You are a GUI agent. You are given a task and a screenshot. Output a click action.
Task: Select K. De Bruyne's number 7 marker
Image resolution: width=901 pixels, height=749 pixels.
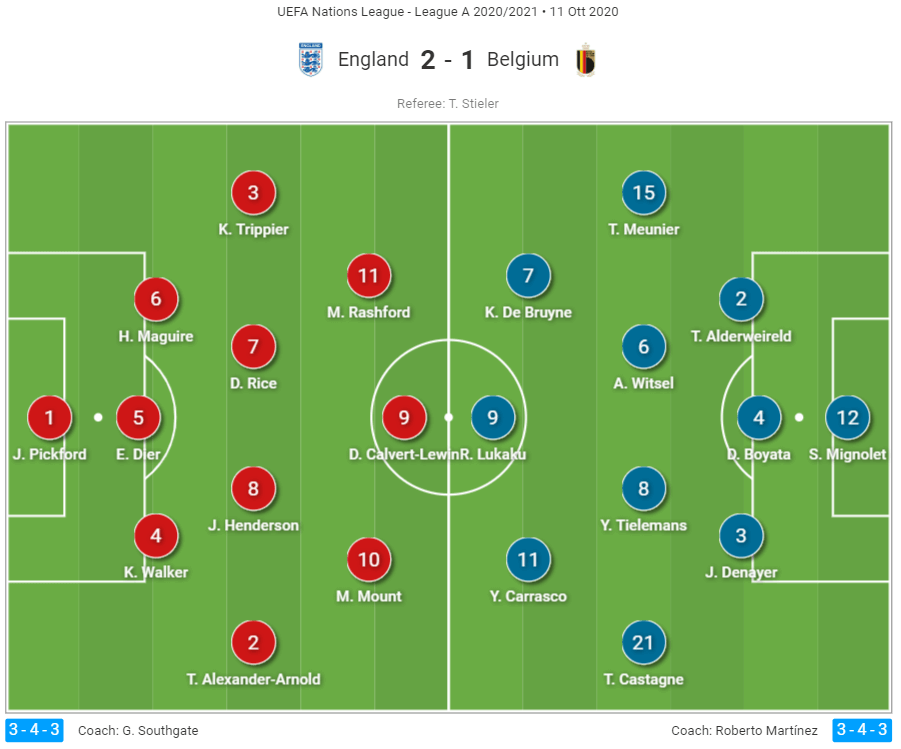pyautogui.click(x=528, y=276)
